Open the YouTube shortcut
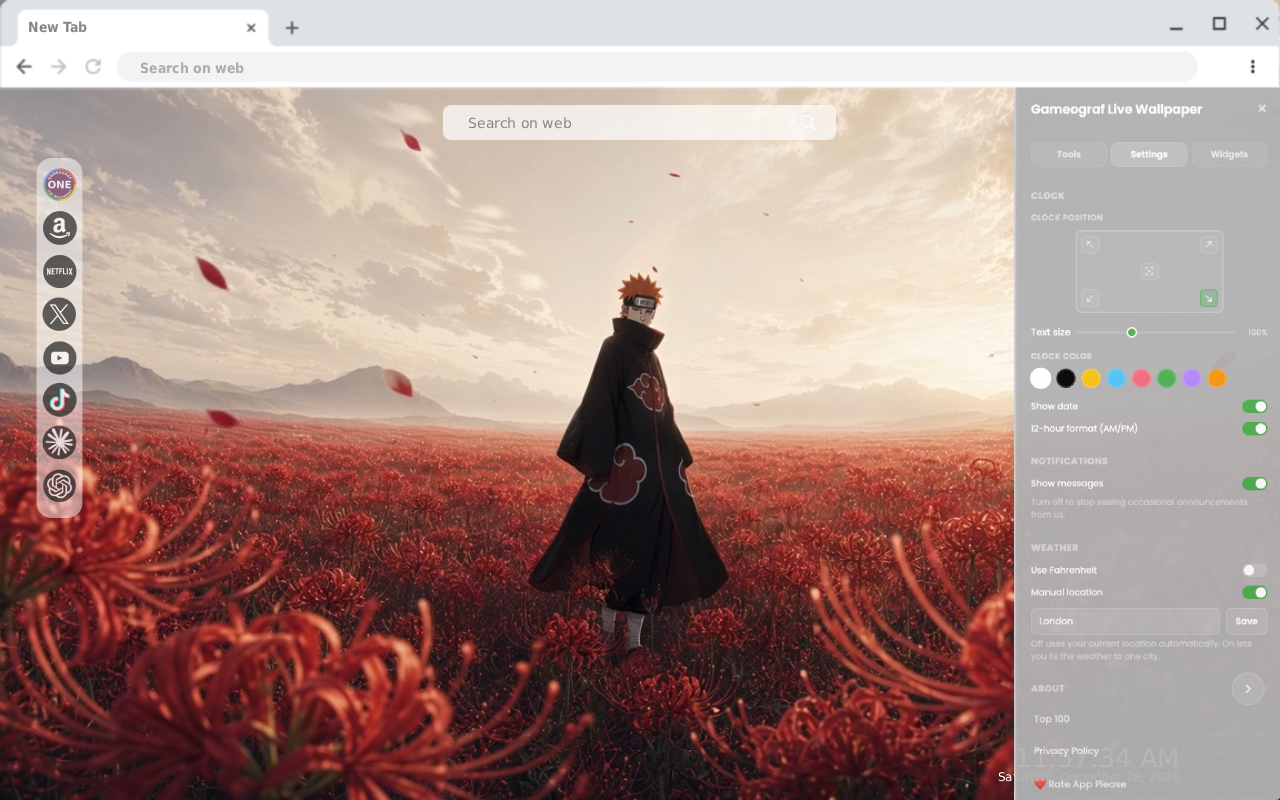 coord(60,357)
